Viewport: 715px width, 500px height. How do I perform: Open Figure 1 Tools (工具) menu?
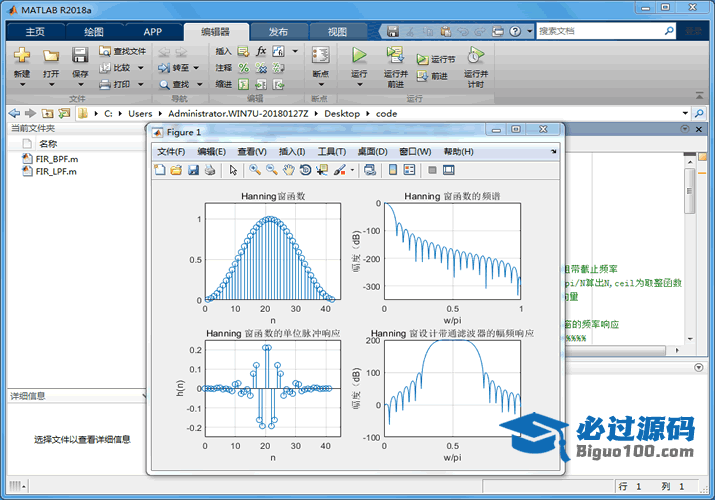click(x=332, y=151)
